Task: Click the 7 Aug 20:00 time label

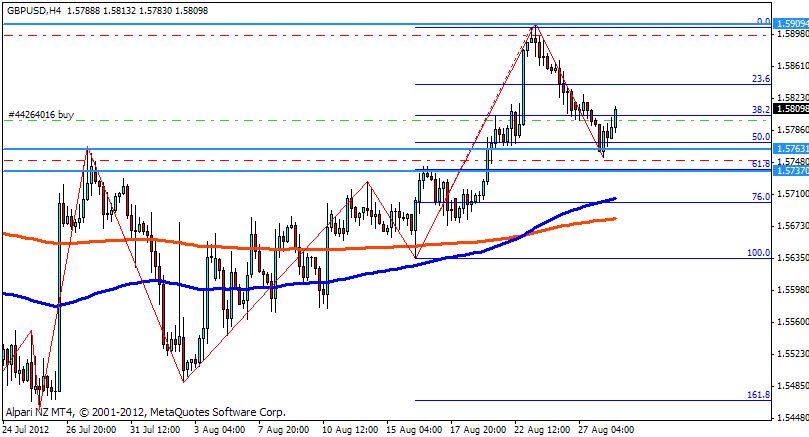Action: pos(283,429)
